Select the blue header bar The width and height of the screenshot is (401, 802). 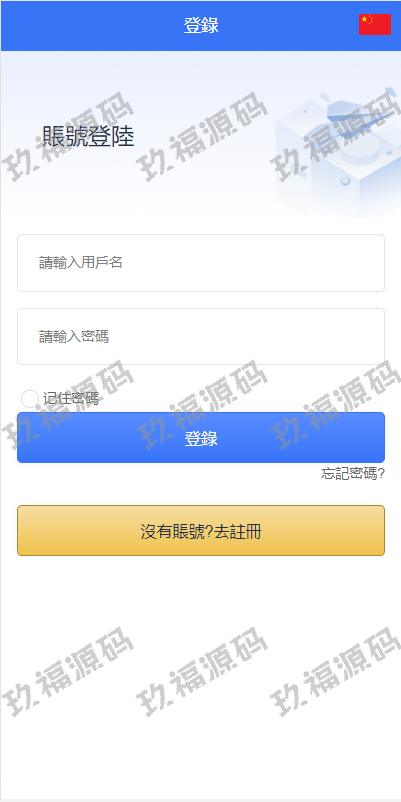200,26
